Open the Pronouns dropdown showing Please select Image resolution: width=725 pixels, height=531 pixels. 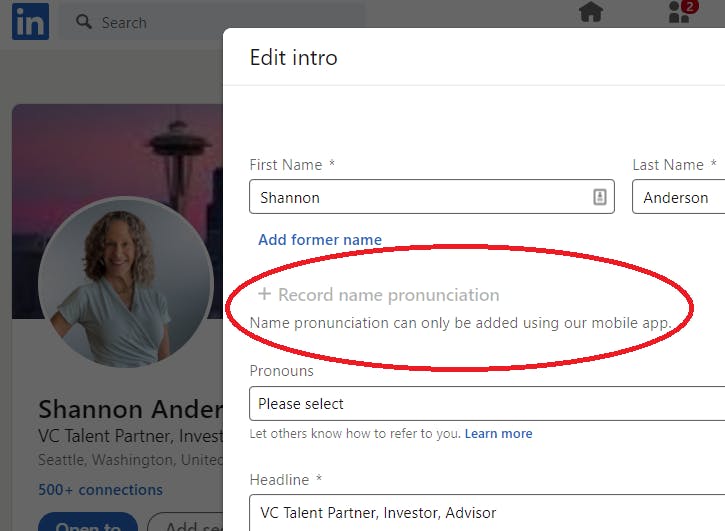(x=487, y=403)
